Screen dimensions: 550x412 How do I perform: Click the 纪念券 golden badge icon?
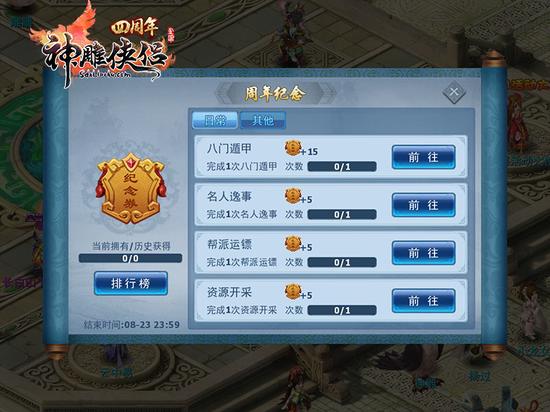point(131,189)
